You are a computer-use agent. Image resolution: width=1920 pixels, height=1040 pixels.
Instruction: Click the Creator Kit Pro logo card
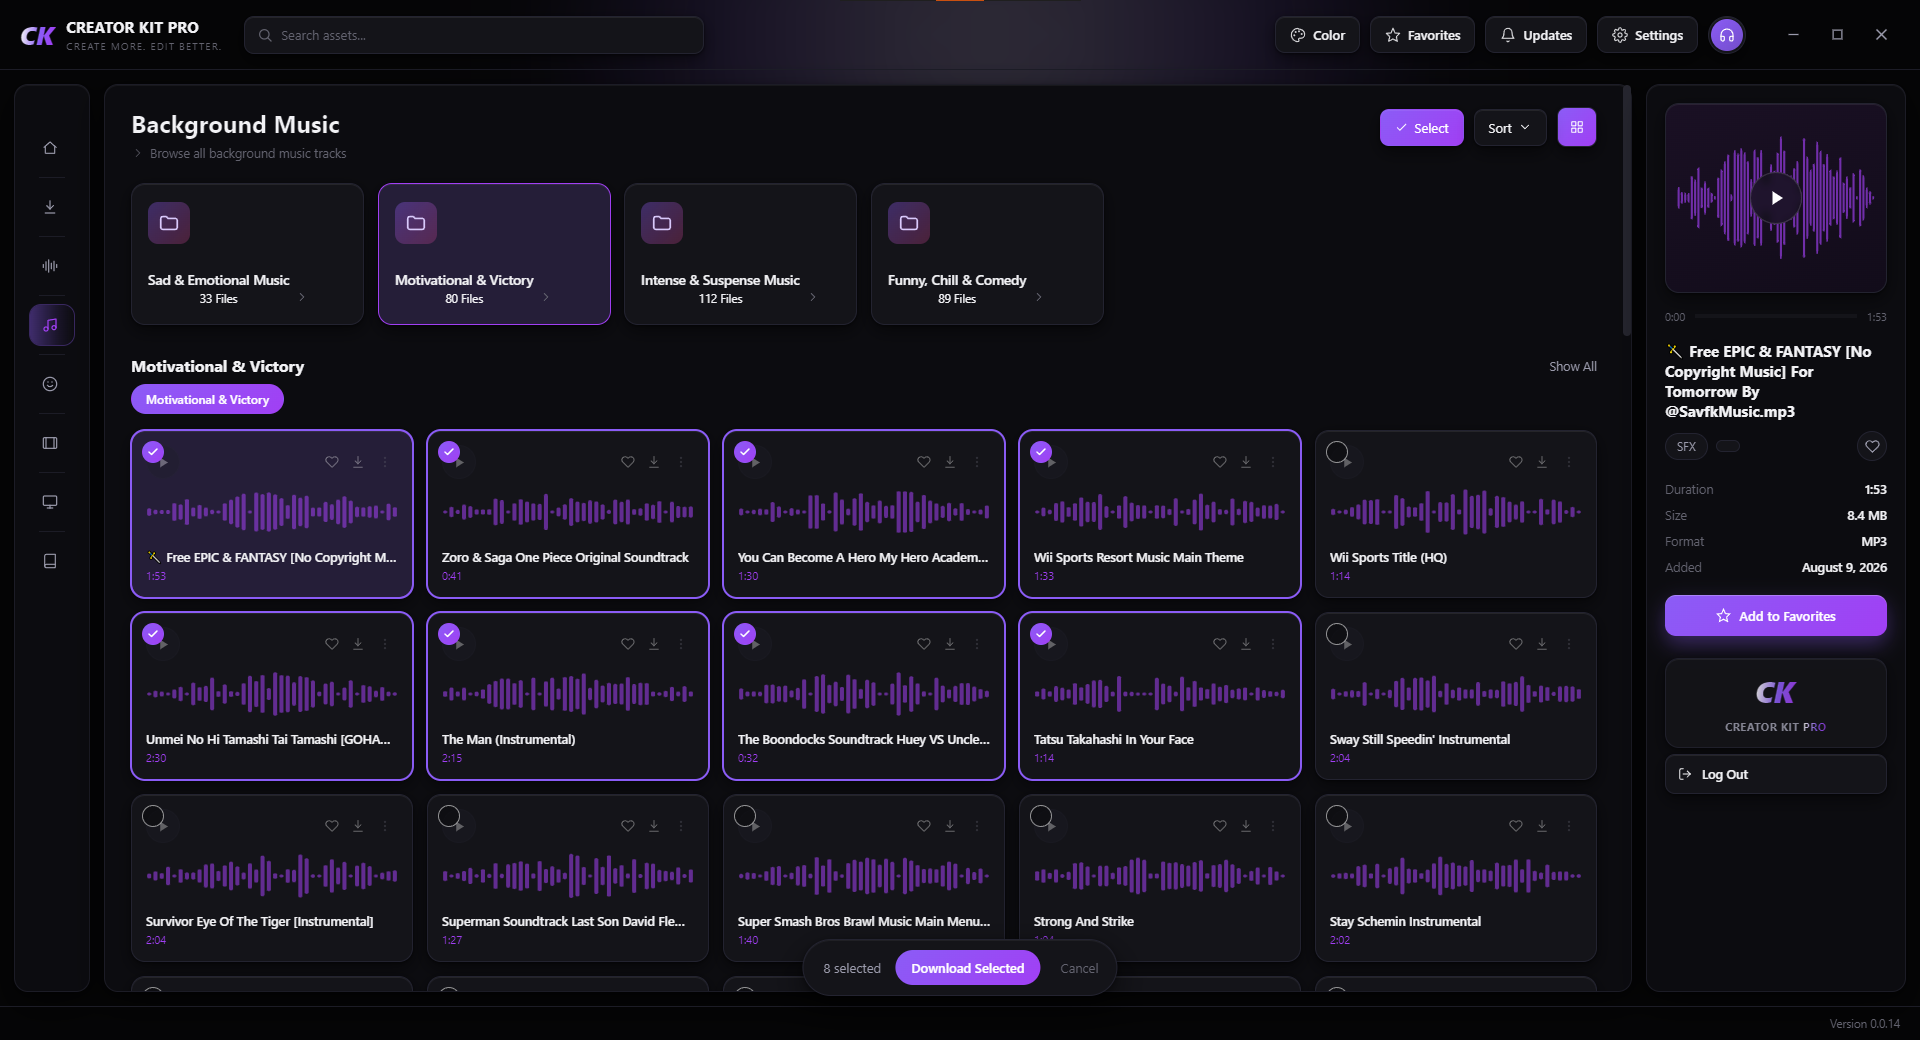pyautogui.click(x=1775, y=703)
